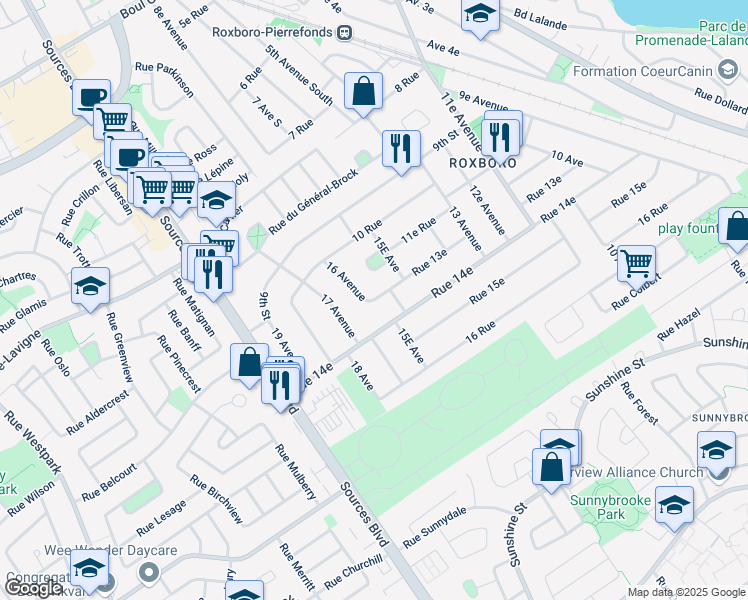The image size is (748, 600).
Task: Click Roxboro-Pierrefonds train station icon
Action: 344,32
